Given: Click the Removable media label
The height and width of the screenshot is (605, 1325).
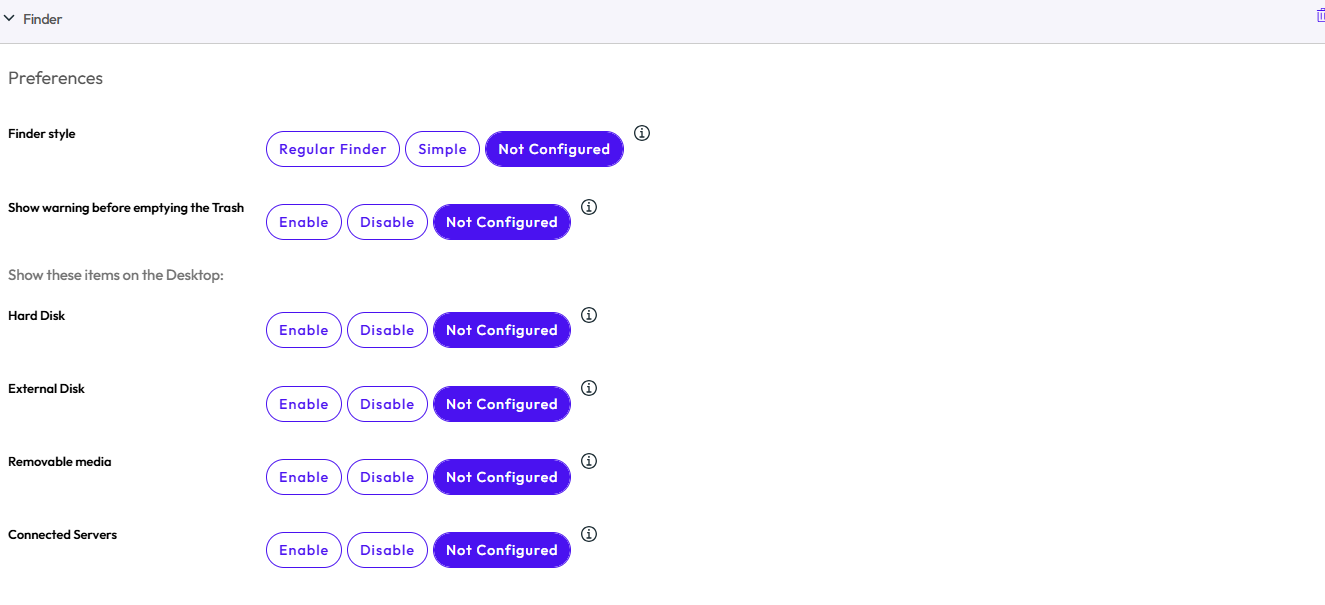Looking at the screenshot, I should coord(60,462).
